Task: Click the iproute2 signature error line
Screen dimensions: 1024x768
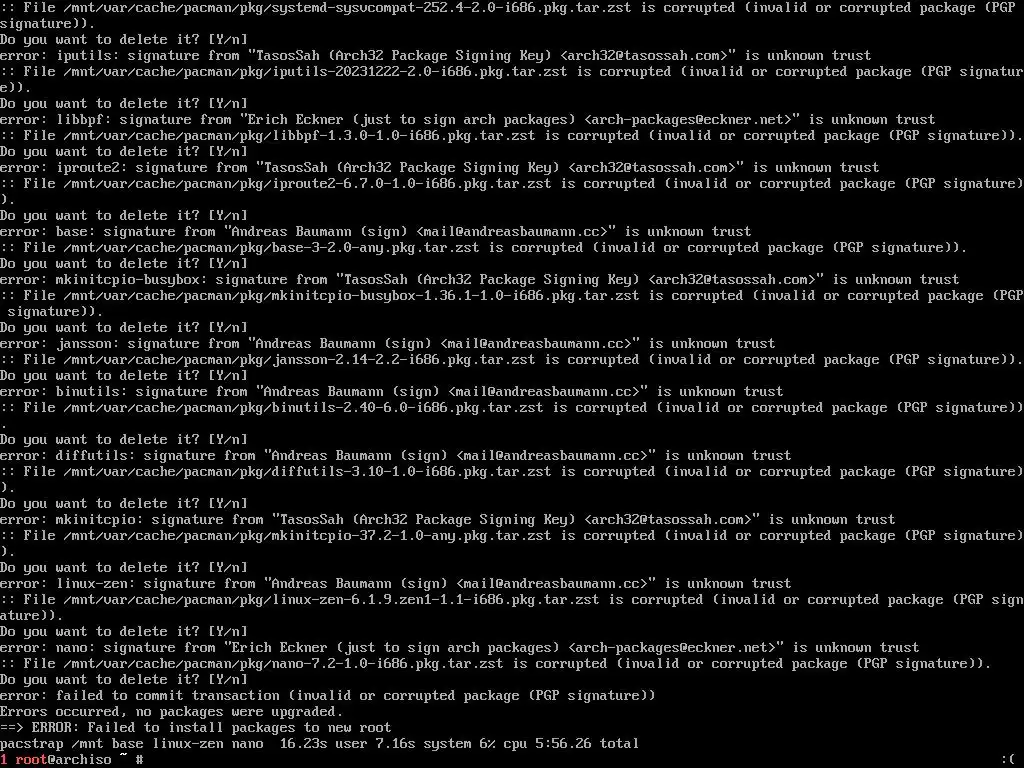Action: coord(440,167)
